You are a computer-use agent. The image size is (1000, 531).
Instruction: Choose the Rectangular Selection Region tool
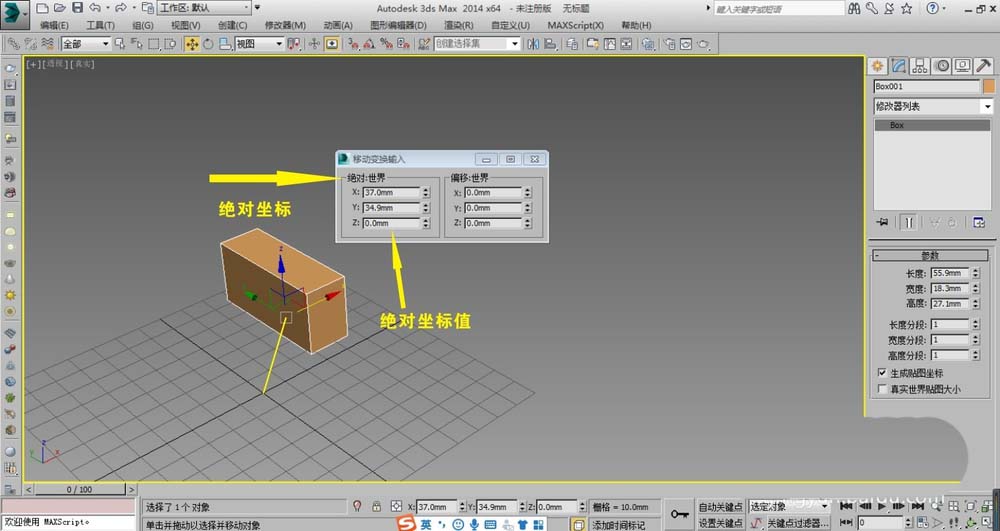[x=154, y=44]
